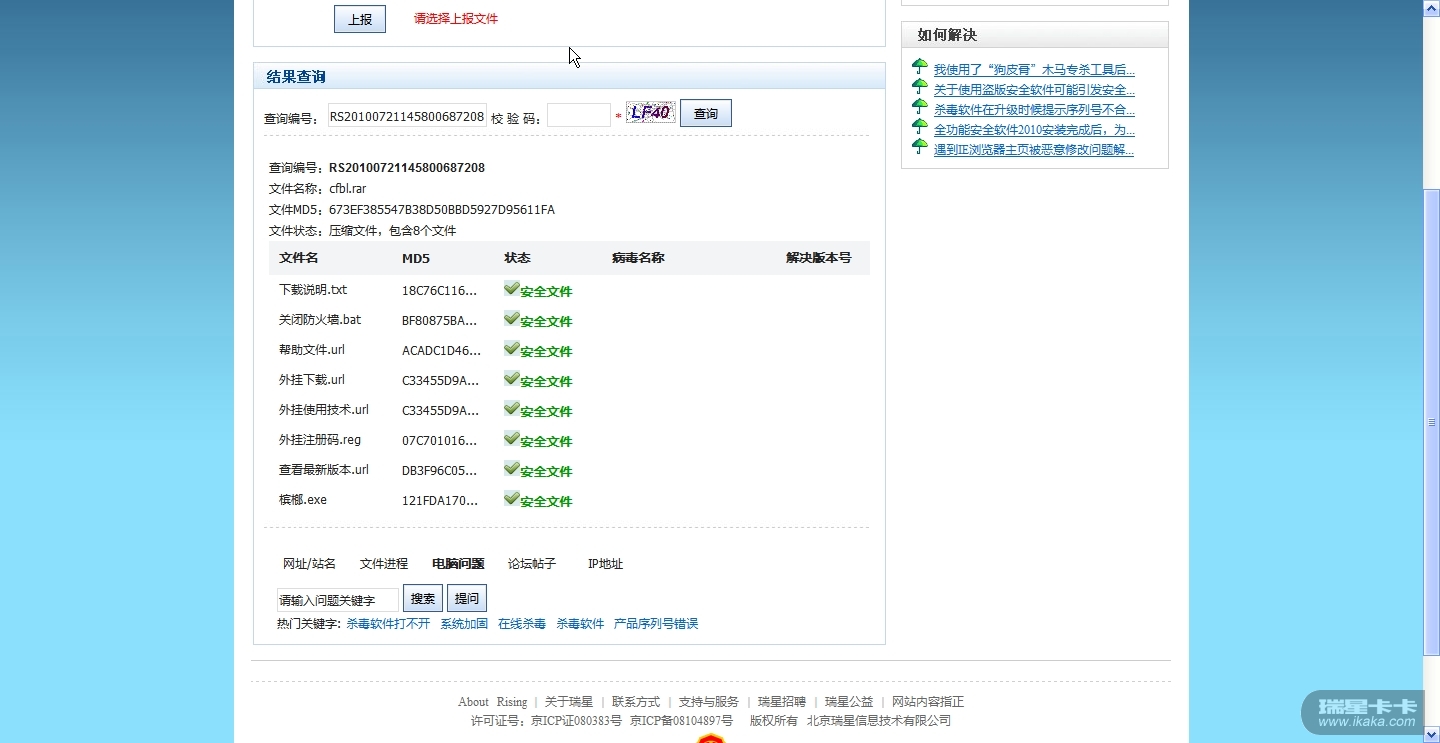Click the green checkmark for 外挂注册码.reg
The image size is (1440, 743).
coord(511,439)
